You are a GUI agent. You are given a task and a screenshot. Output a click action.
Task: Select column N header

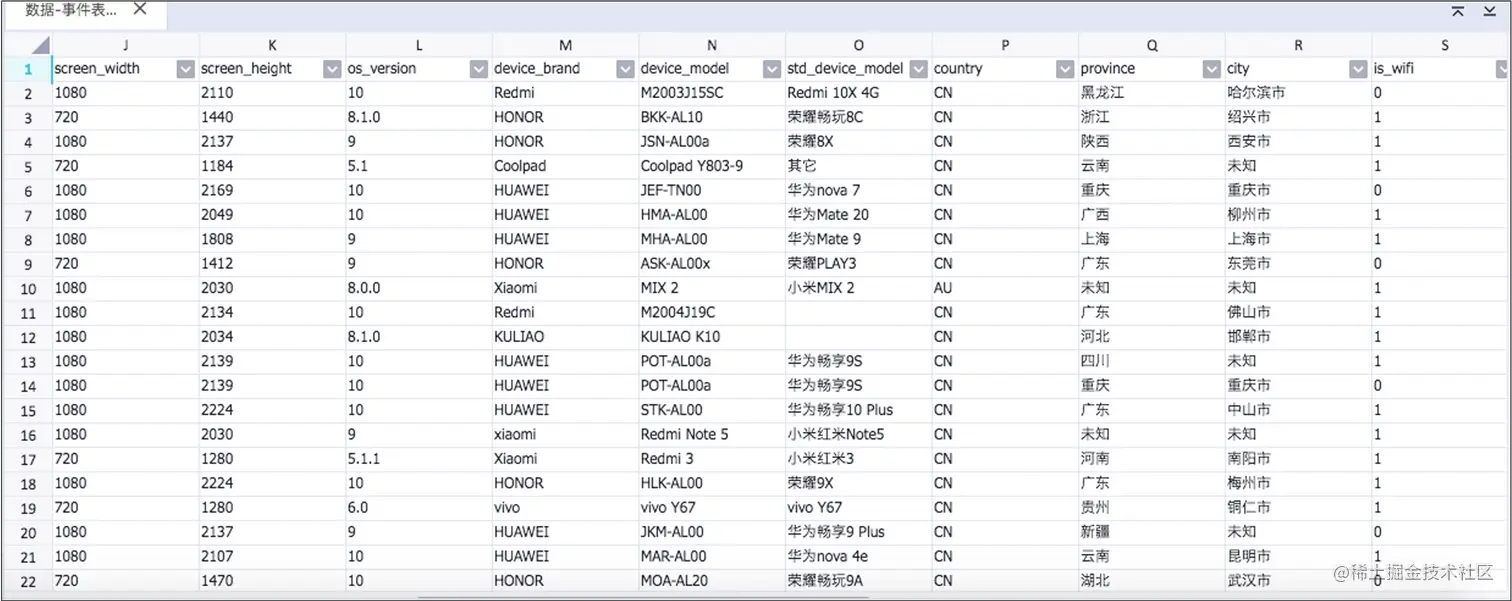(712, 45)
